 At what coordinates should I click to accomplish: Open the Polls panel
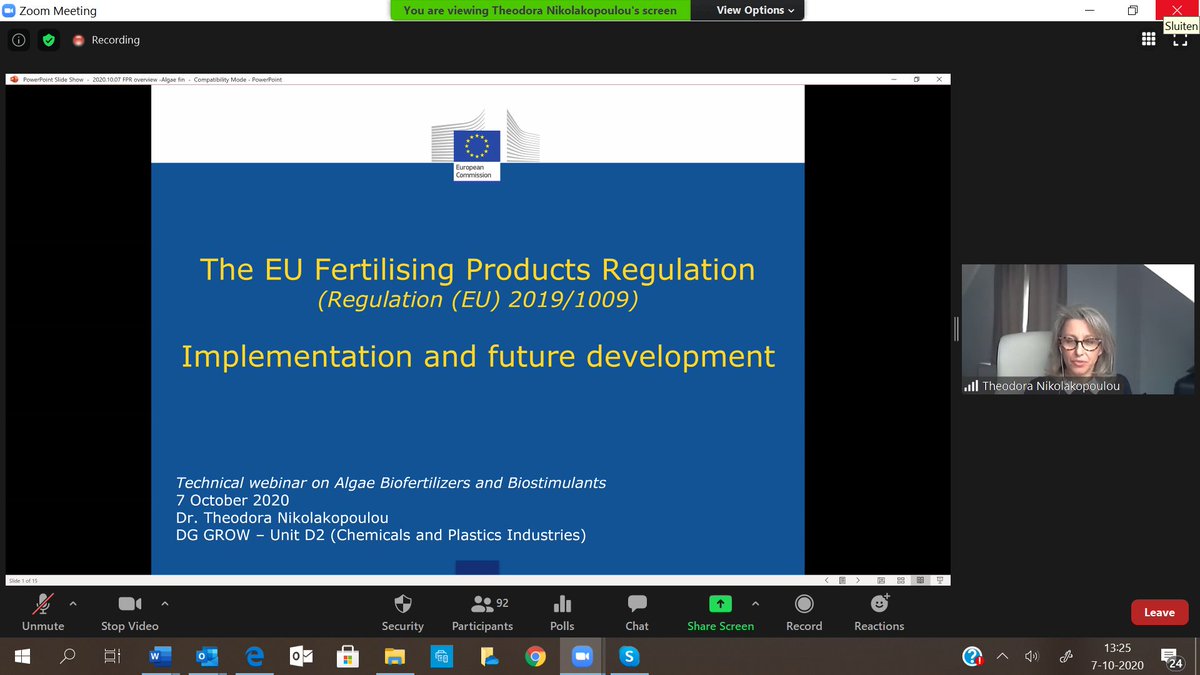[562, 612]
